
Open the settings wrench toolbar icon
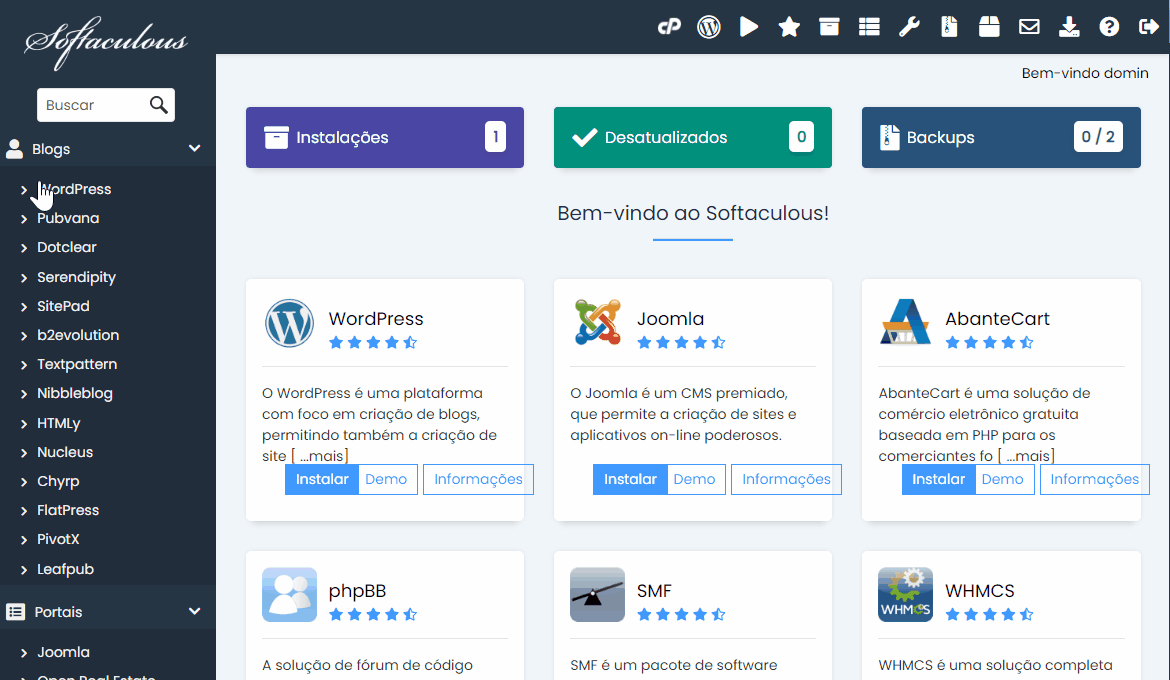coord(909,28)
